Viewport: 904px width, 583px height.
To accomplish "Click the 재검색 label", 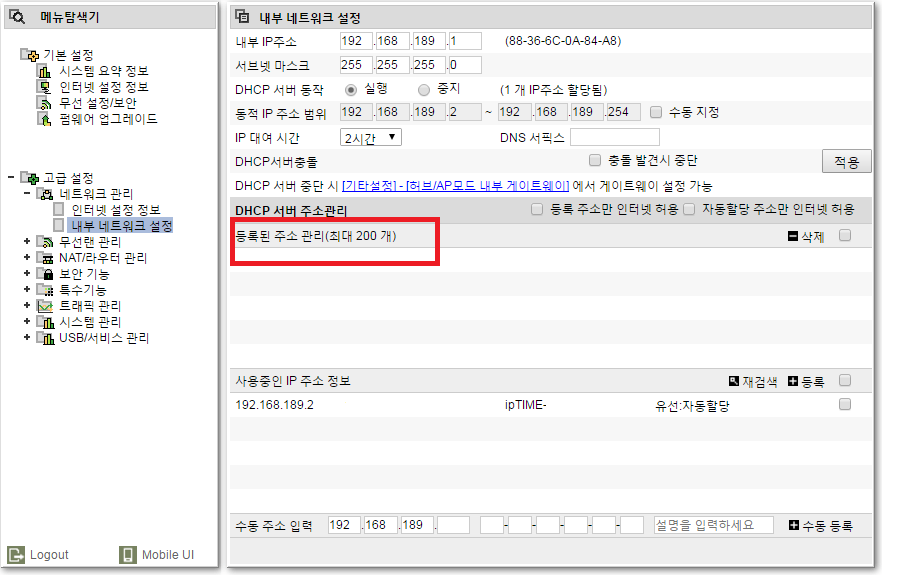I will (760, 382).
